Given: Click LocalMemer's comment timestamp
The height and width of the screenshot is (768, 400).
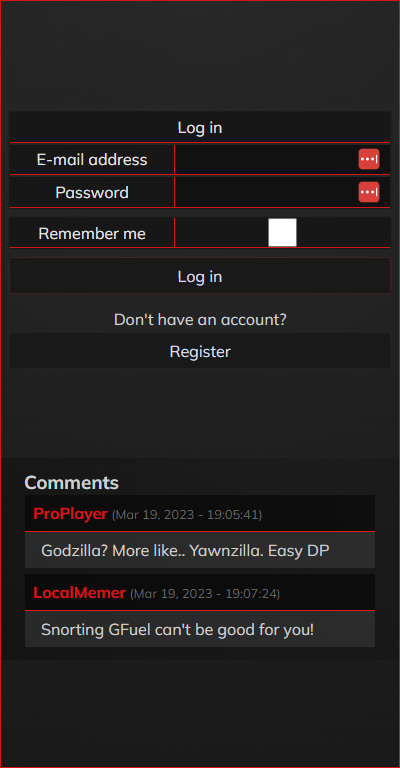Looking at the screenshot, I should pos(205,594).
